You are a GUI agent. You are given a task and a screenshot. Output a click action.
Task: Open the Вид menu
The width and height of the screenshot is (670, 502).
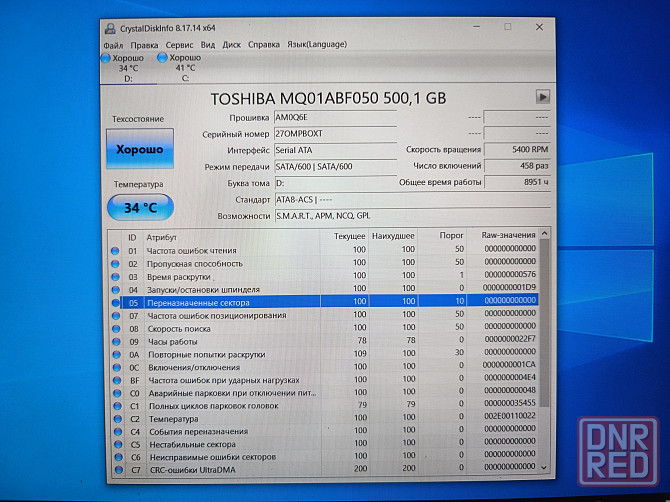(x=208, y=44)
